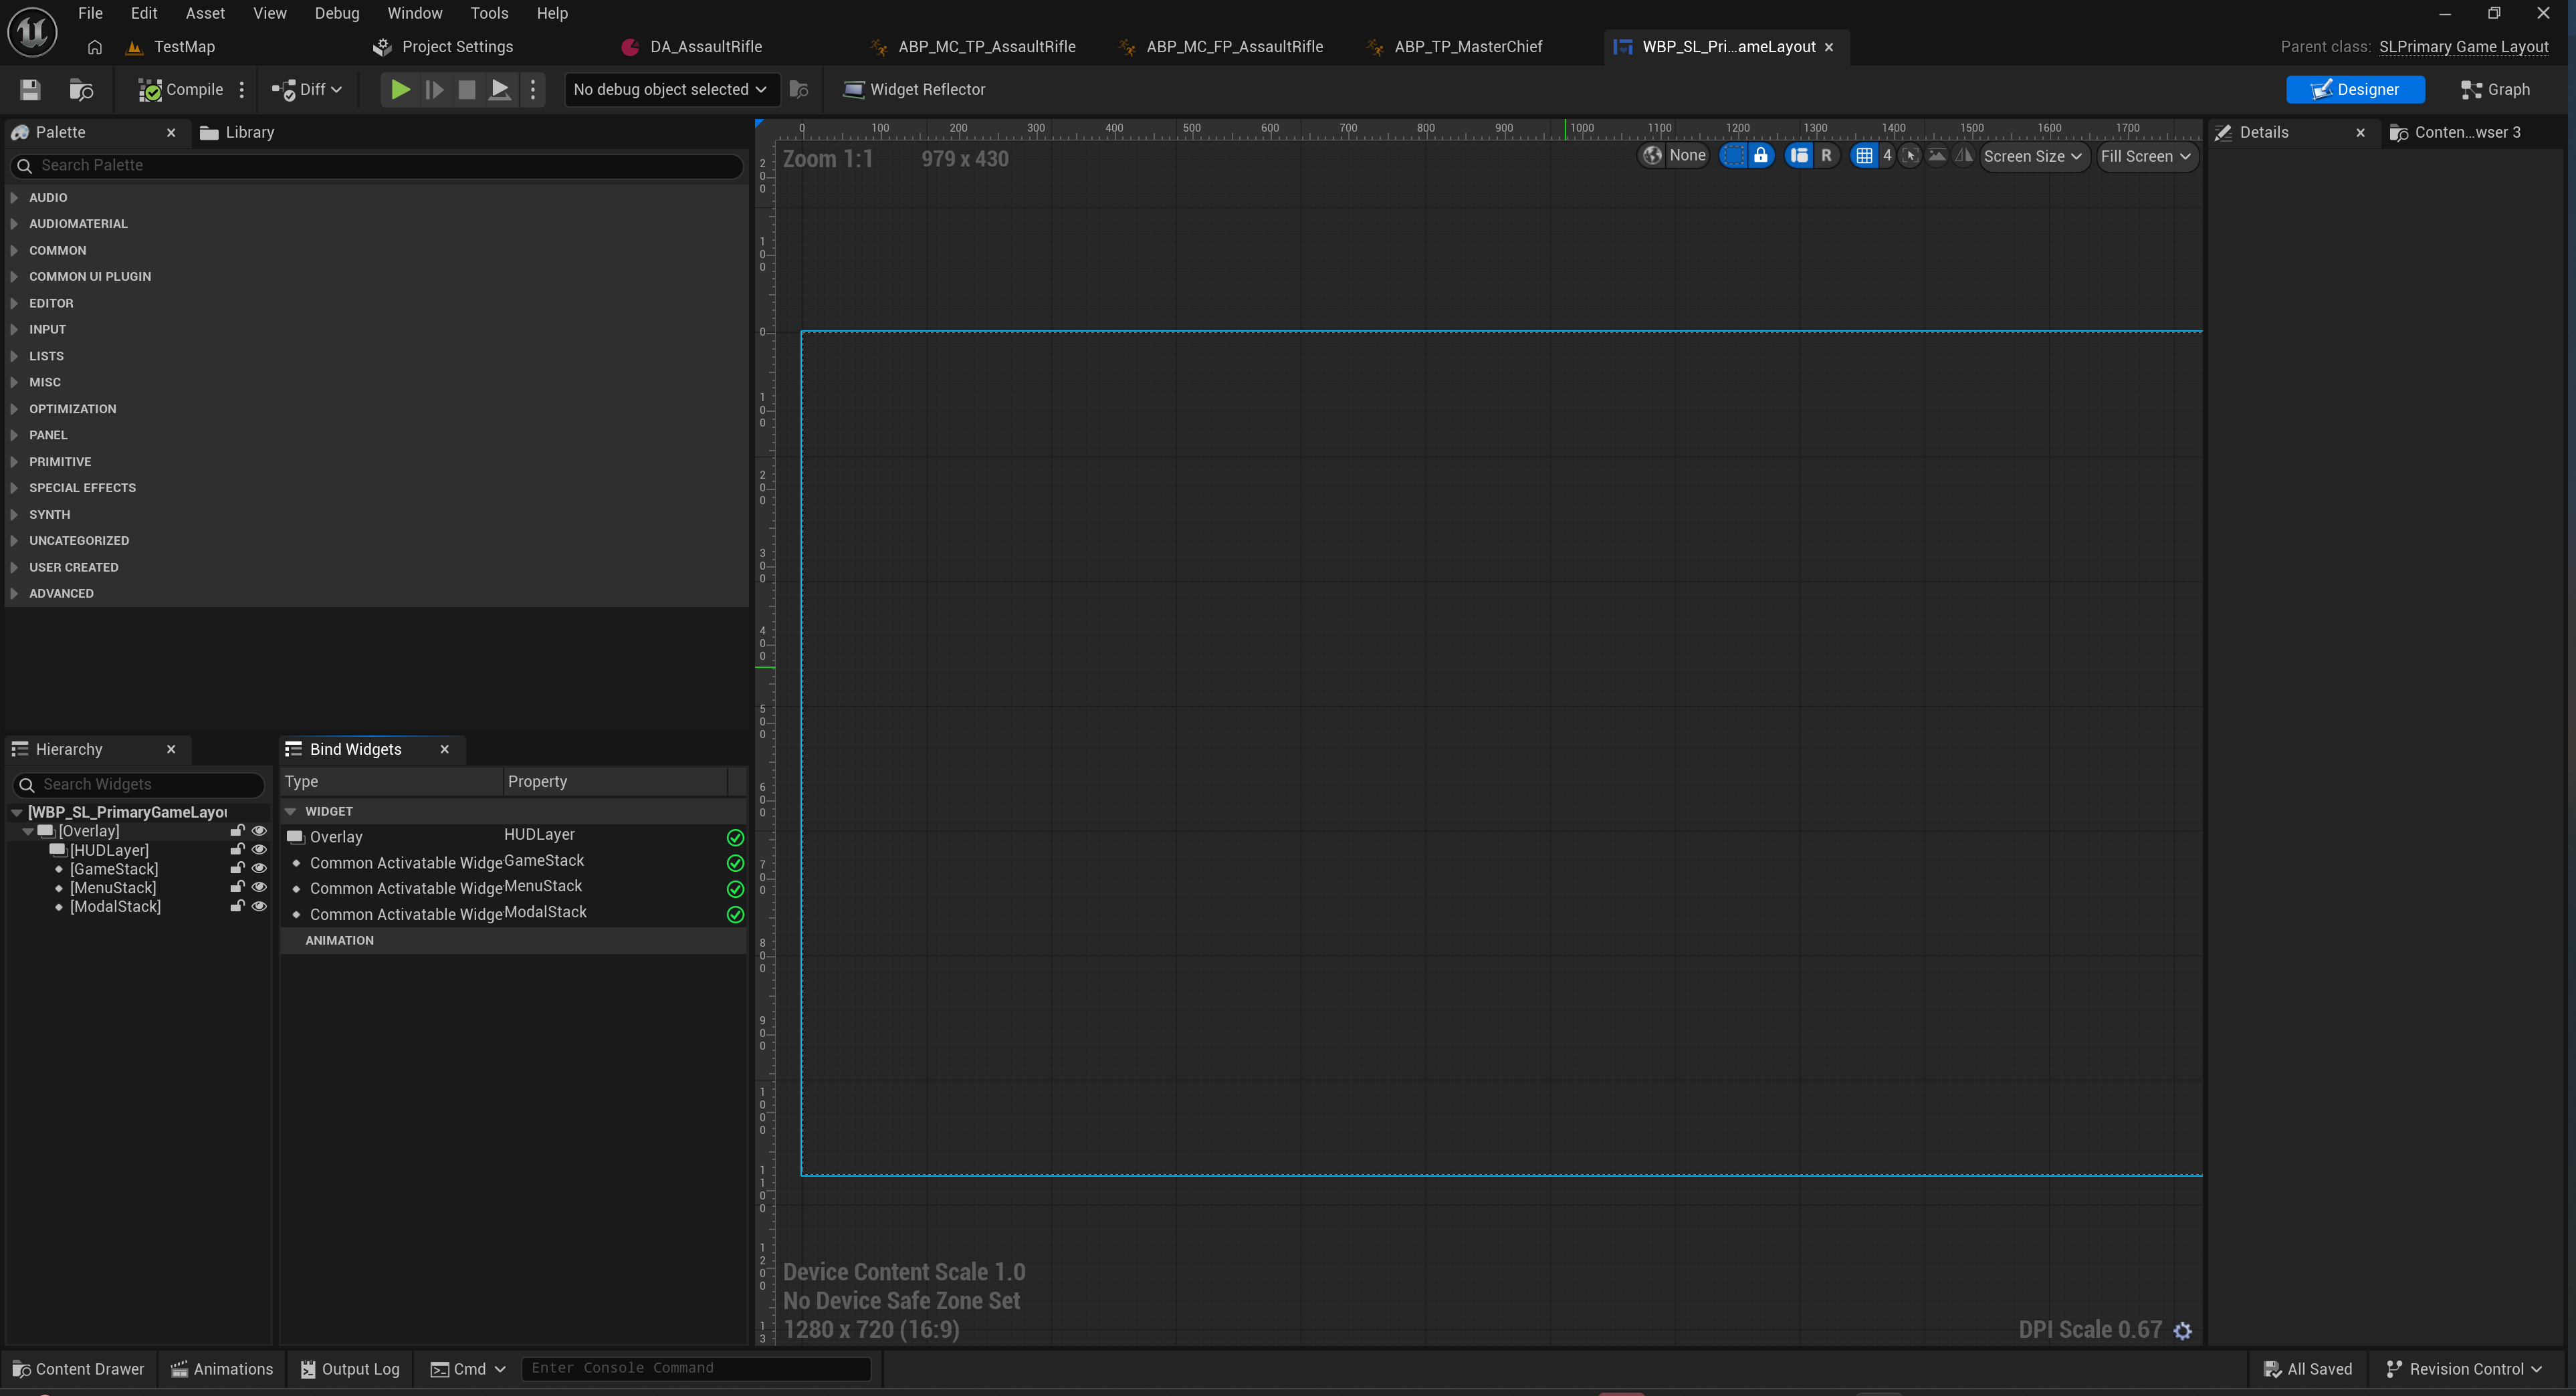Image resolution: width=2576 pixels, height=1396 pixels.
Task: Toggle lock on the [GameStack] widget
Action: (x=237, y=869)
